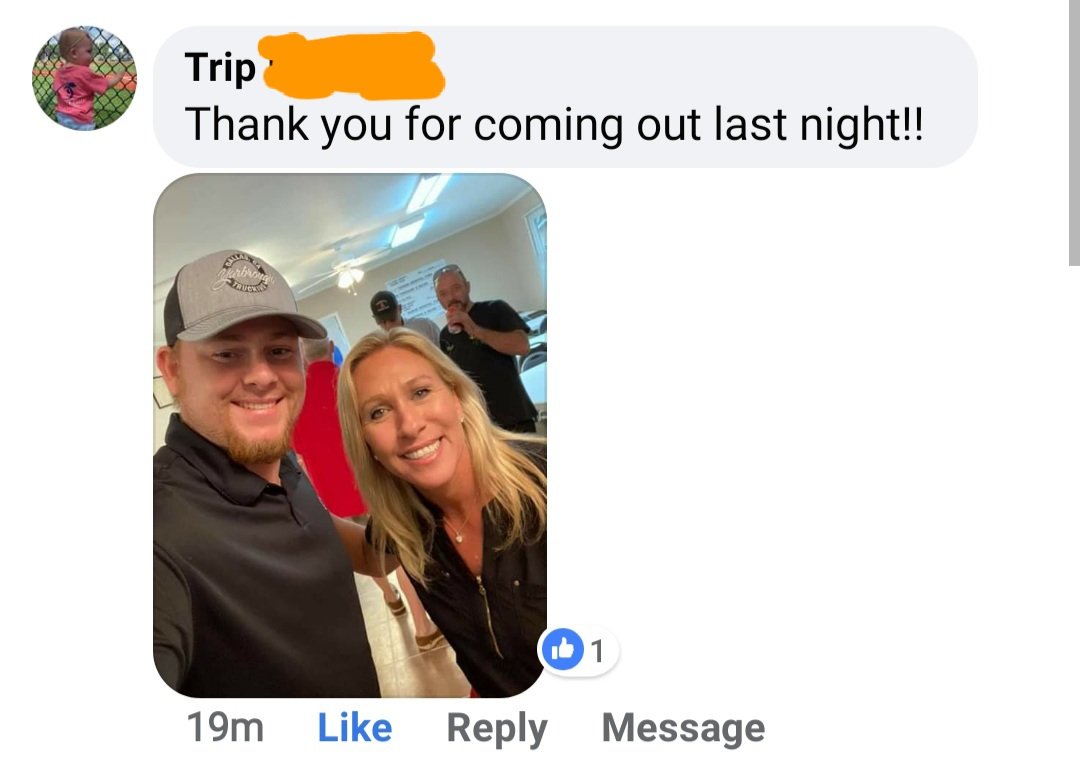Like this comment
This screenshot has width=1080, height=770.
click(x=354, y=727)
